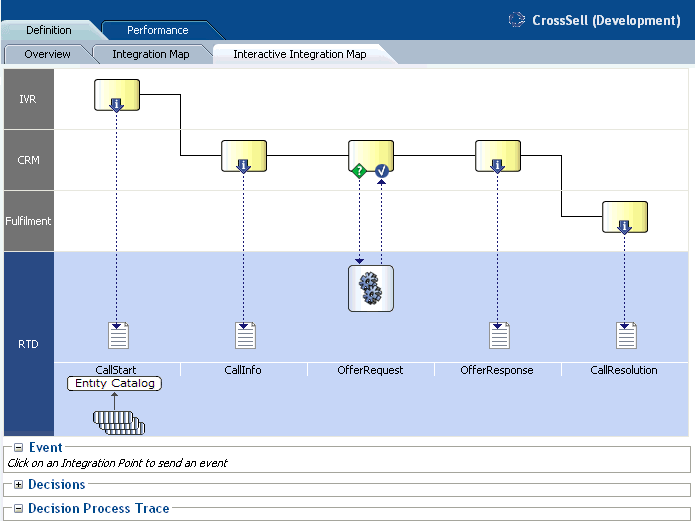Click the CRM integration box above OfferResponse
Image resolution: width=695 pixels, height=527 pixels.
click(x=498, y=156)
